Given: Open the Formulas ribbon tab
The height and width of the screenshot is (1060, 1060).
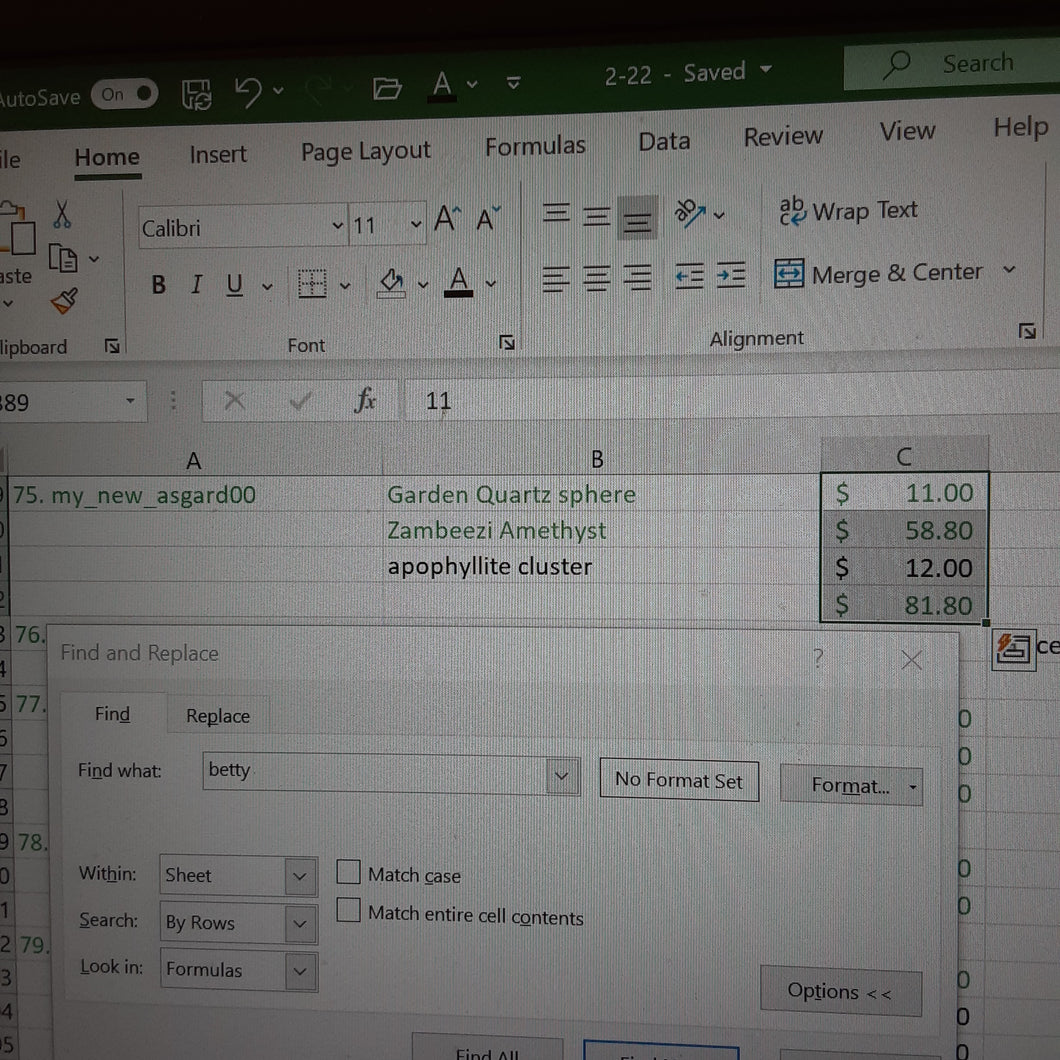Looking at the screenshot, I should [x=535, y=146].
